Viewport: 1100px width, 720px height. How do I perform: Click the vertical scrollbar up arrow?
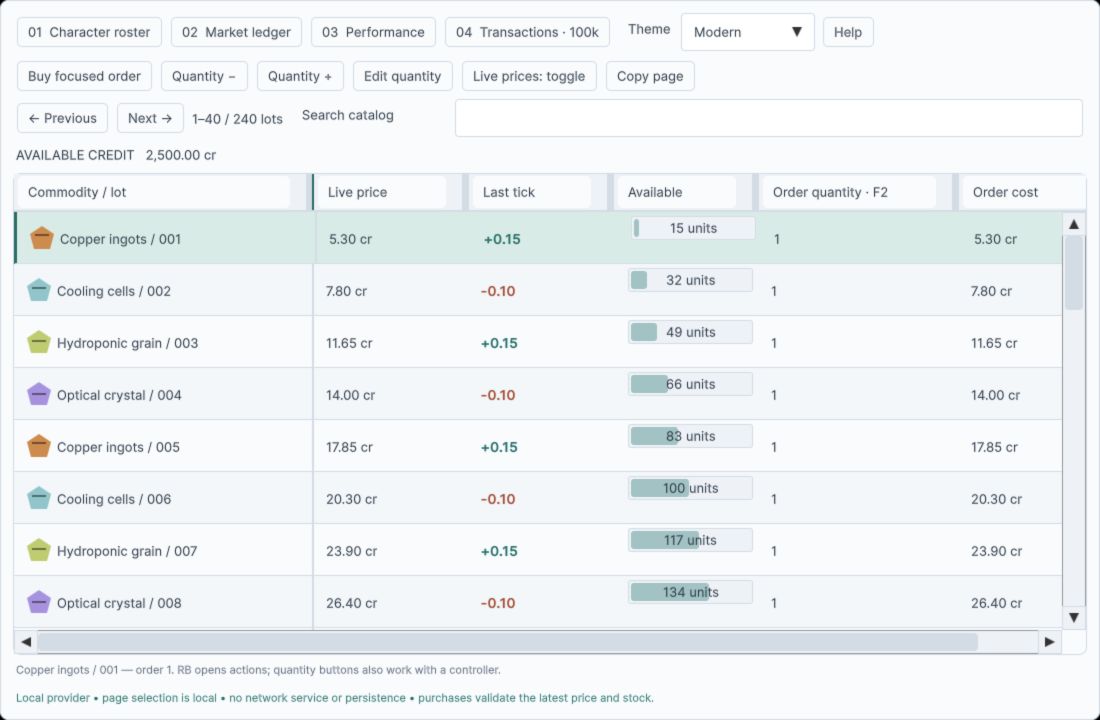[x=1073, y=225]
